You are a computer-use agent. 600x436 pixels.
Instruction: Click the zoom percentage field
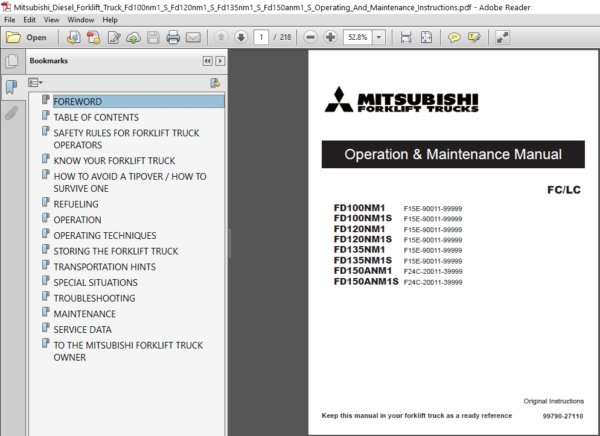(x=358, y=38)
